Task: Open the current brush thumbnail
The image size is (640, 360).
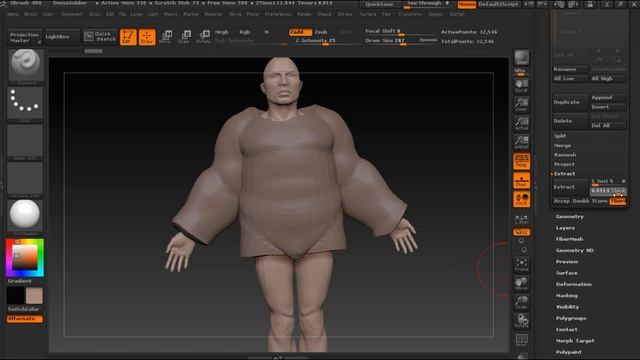Action: click(25, 64)
